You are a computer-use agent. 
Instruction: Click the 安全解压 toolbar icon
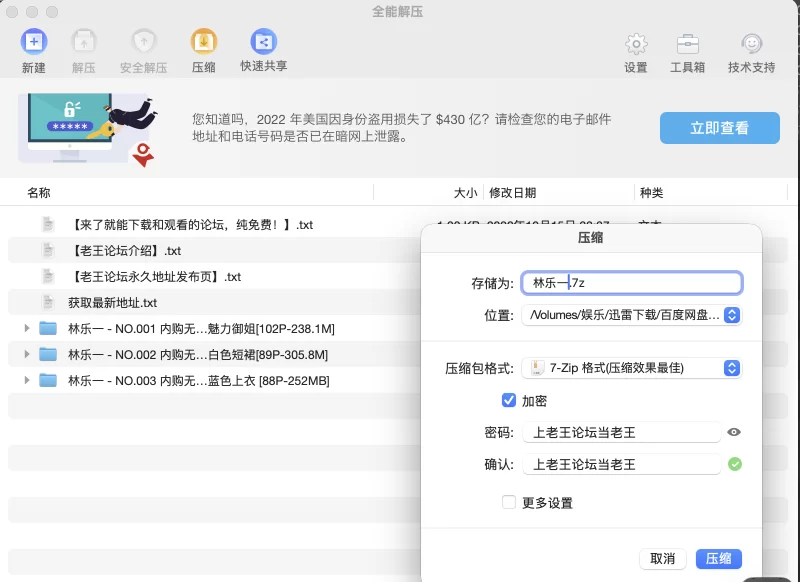point(143,42)
